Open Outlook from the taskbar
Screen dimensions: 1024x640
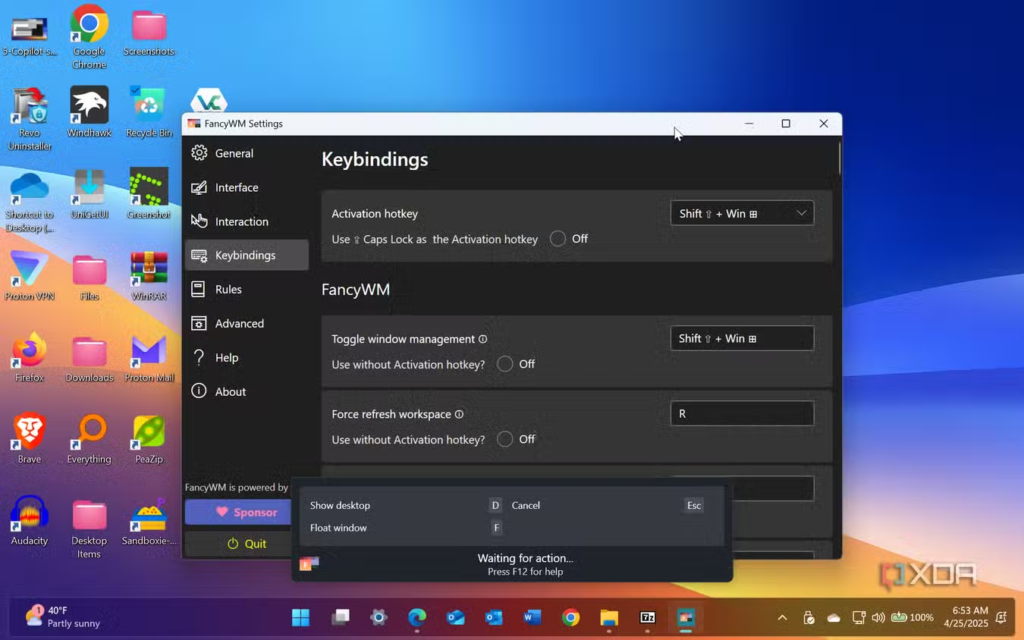point(494,617)
